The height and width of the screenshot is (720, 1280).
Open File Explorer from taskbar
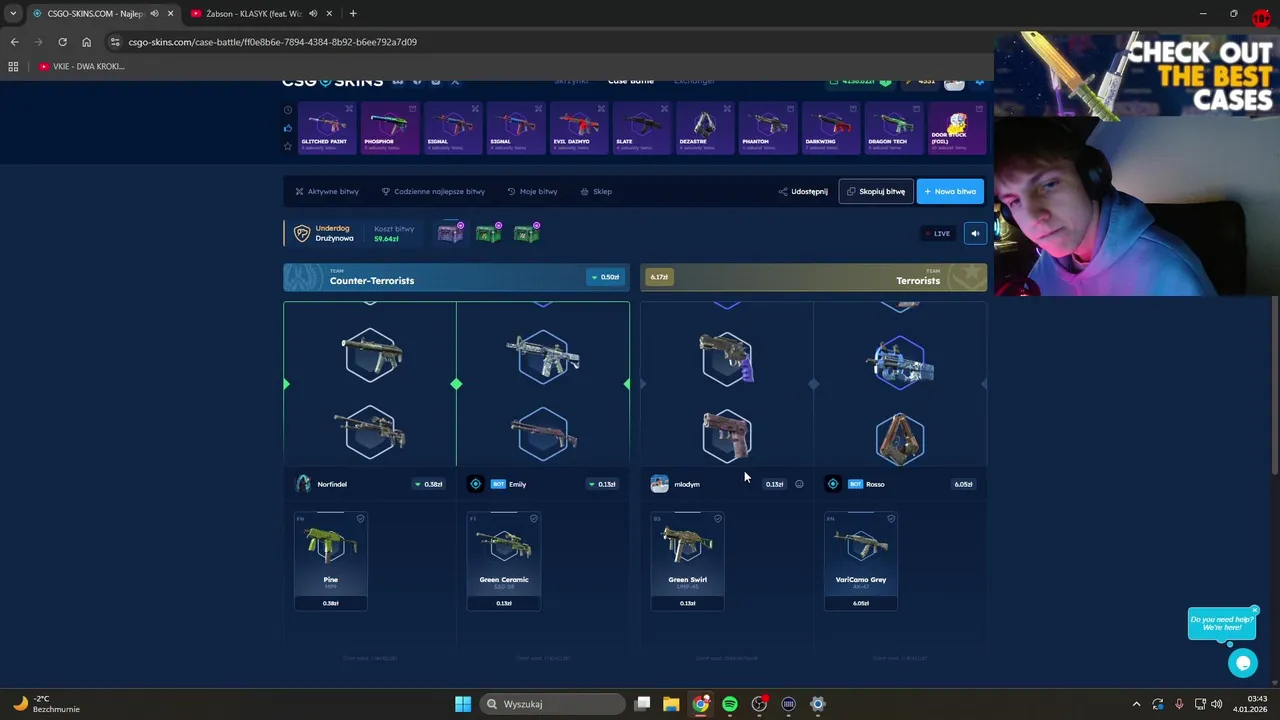[671, 704]
